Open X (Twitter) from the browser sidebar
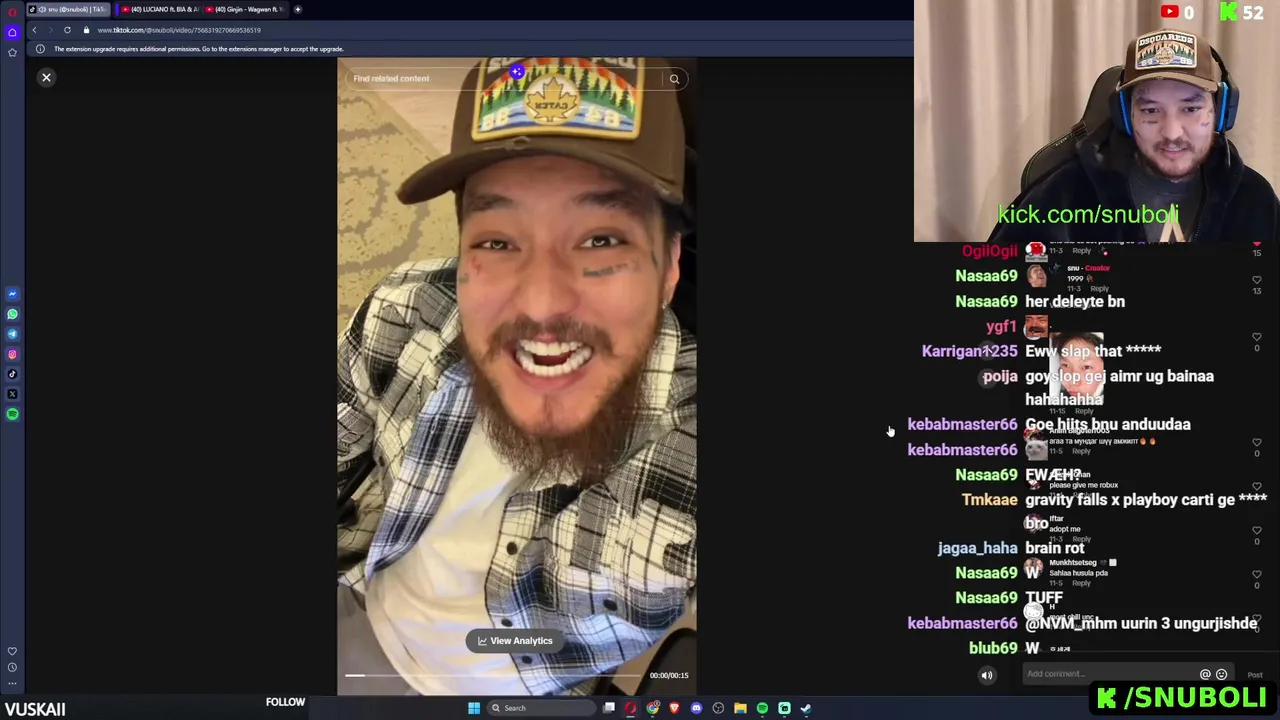 [12, 394]
